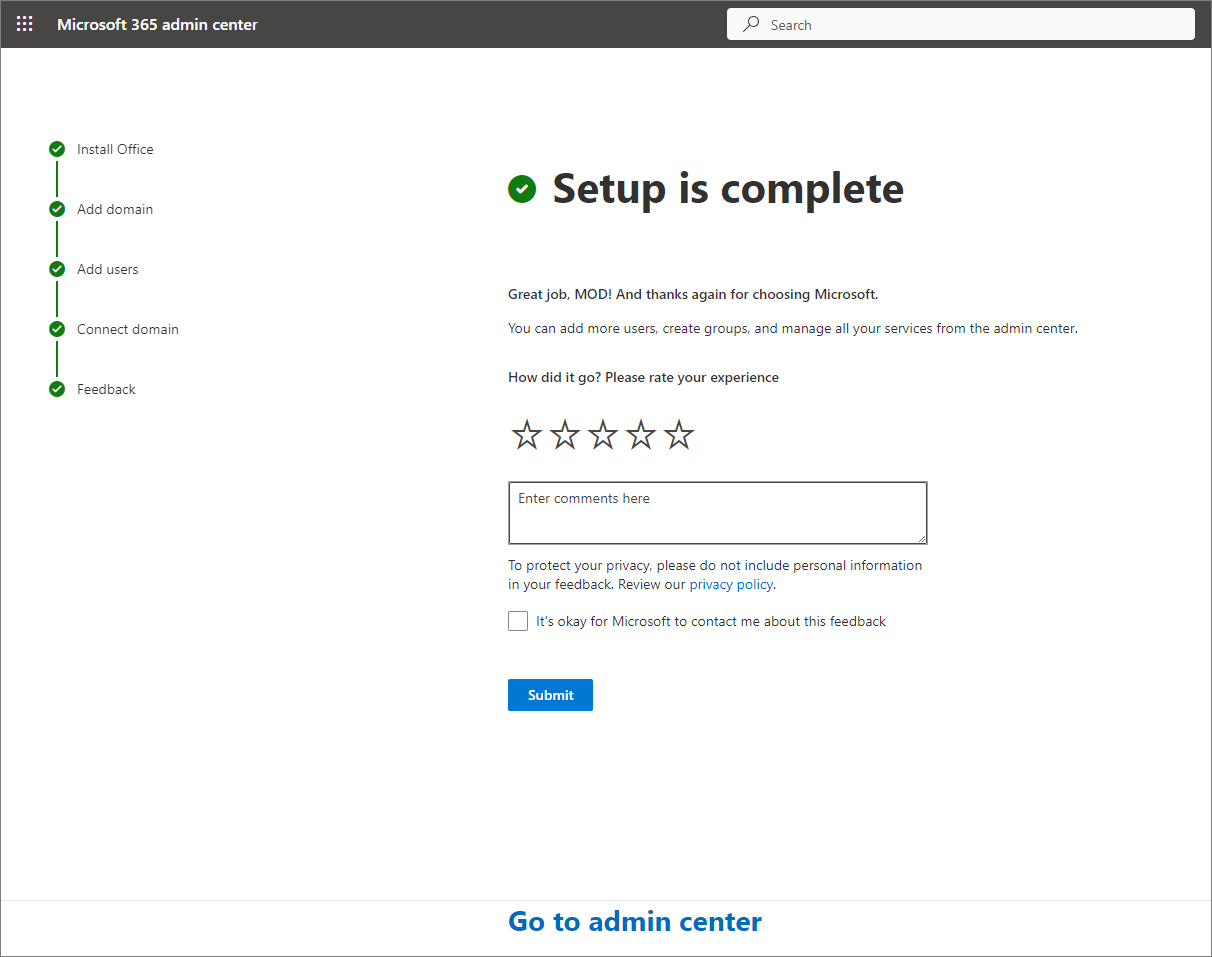This screenshot has width=1212, height=957.
Task: Go to admin center
Action: [x=635, y=921]
